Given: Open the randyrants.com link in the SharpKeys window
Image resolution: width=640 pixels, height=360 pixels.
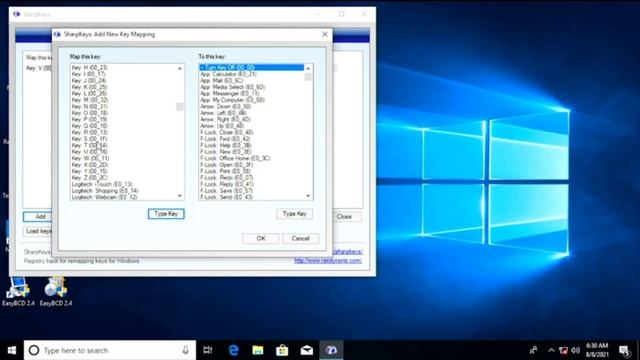Looking at the screenshot, I should tap(328, 260).
